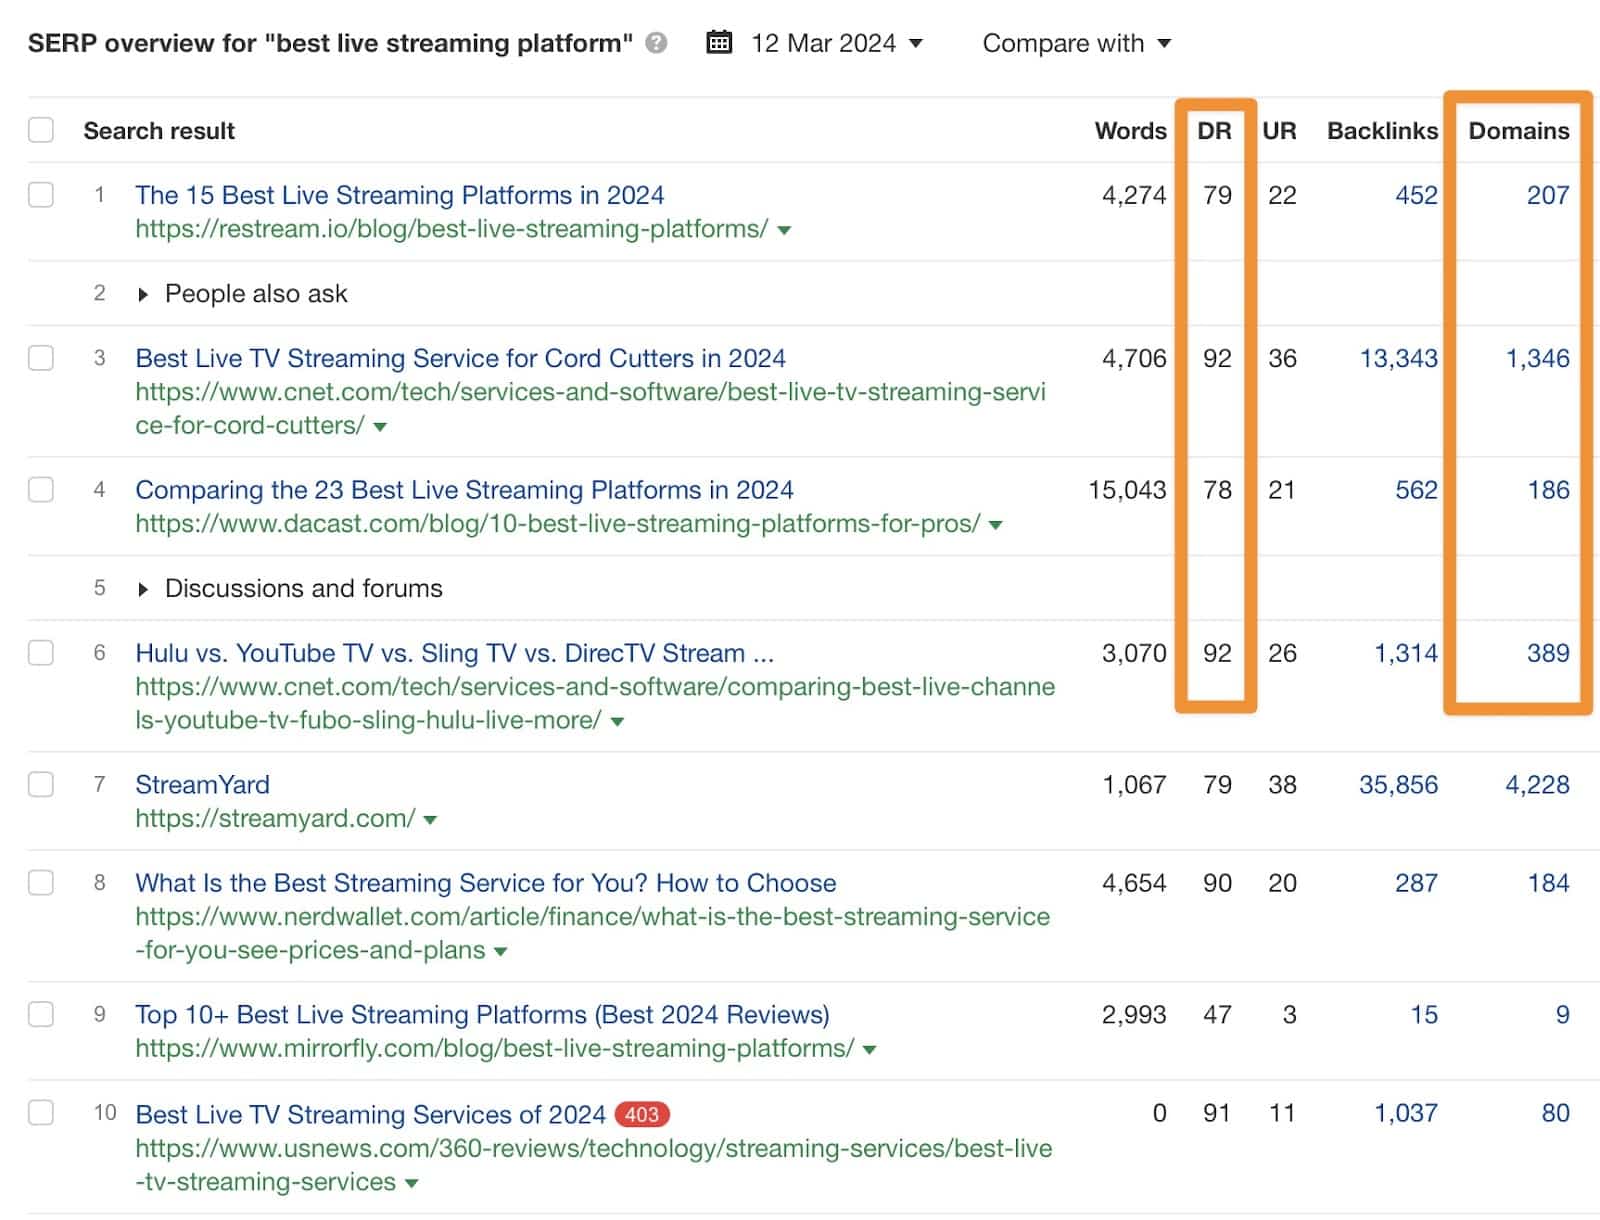Open the StreamYard title link
This screenshot has width=1600, height=1220.
pyautogui.click(x=202, y=785)
